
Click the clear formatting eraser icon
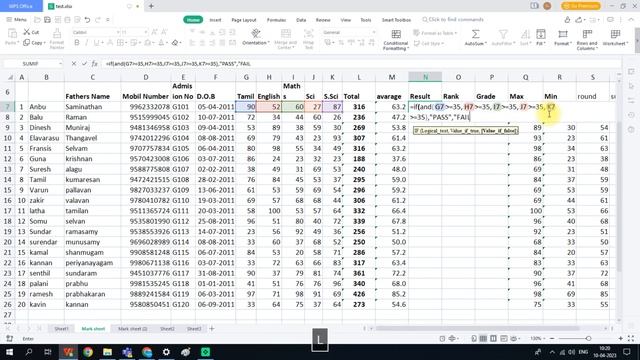click(176, 42)
